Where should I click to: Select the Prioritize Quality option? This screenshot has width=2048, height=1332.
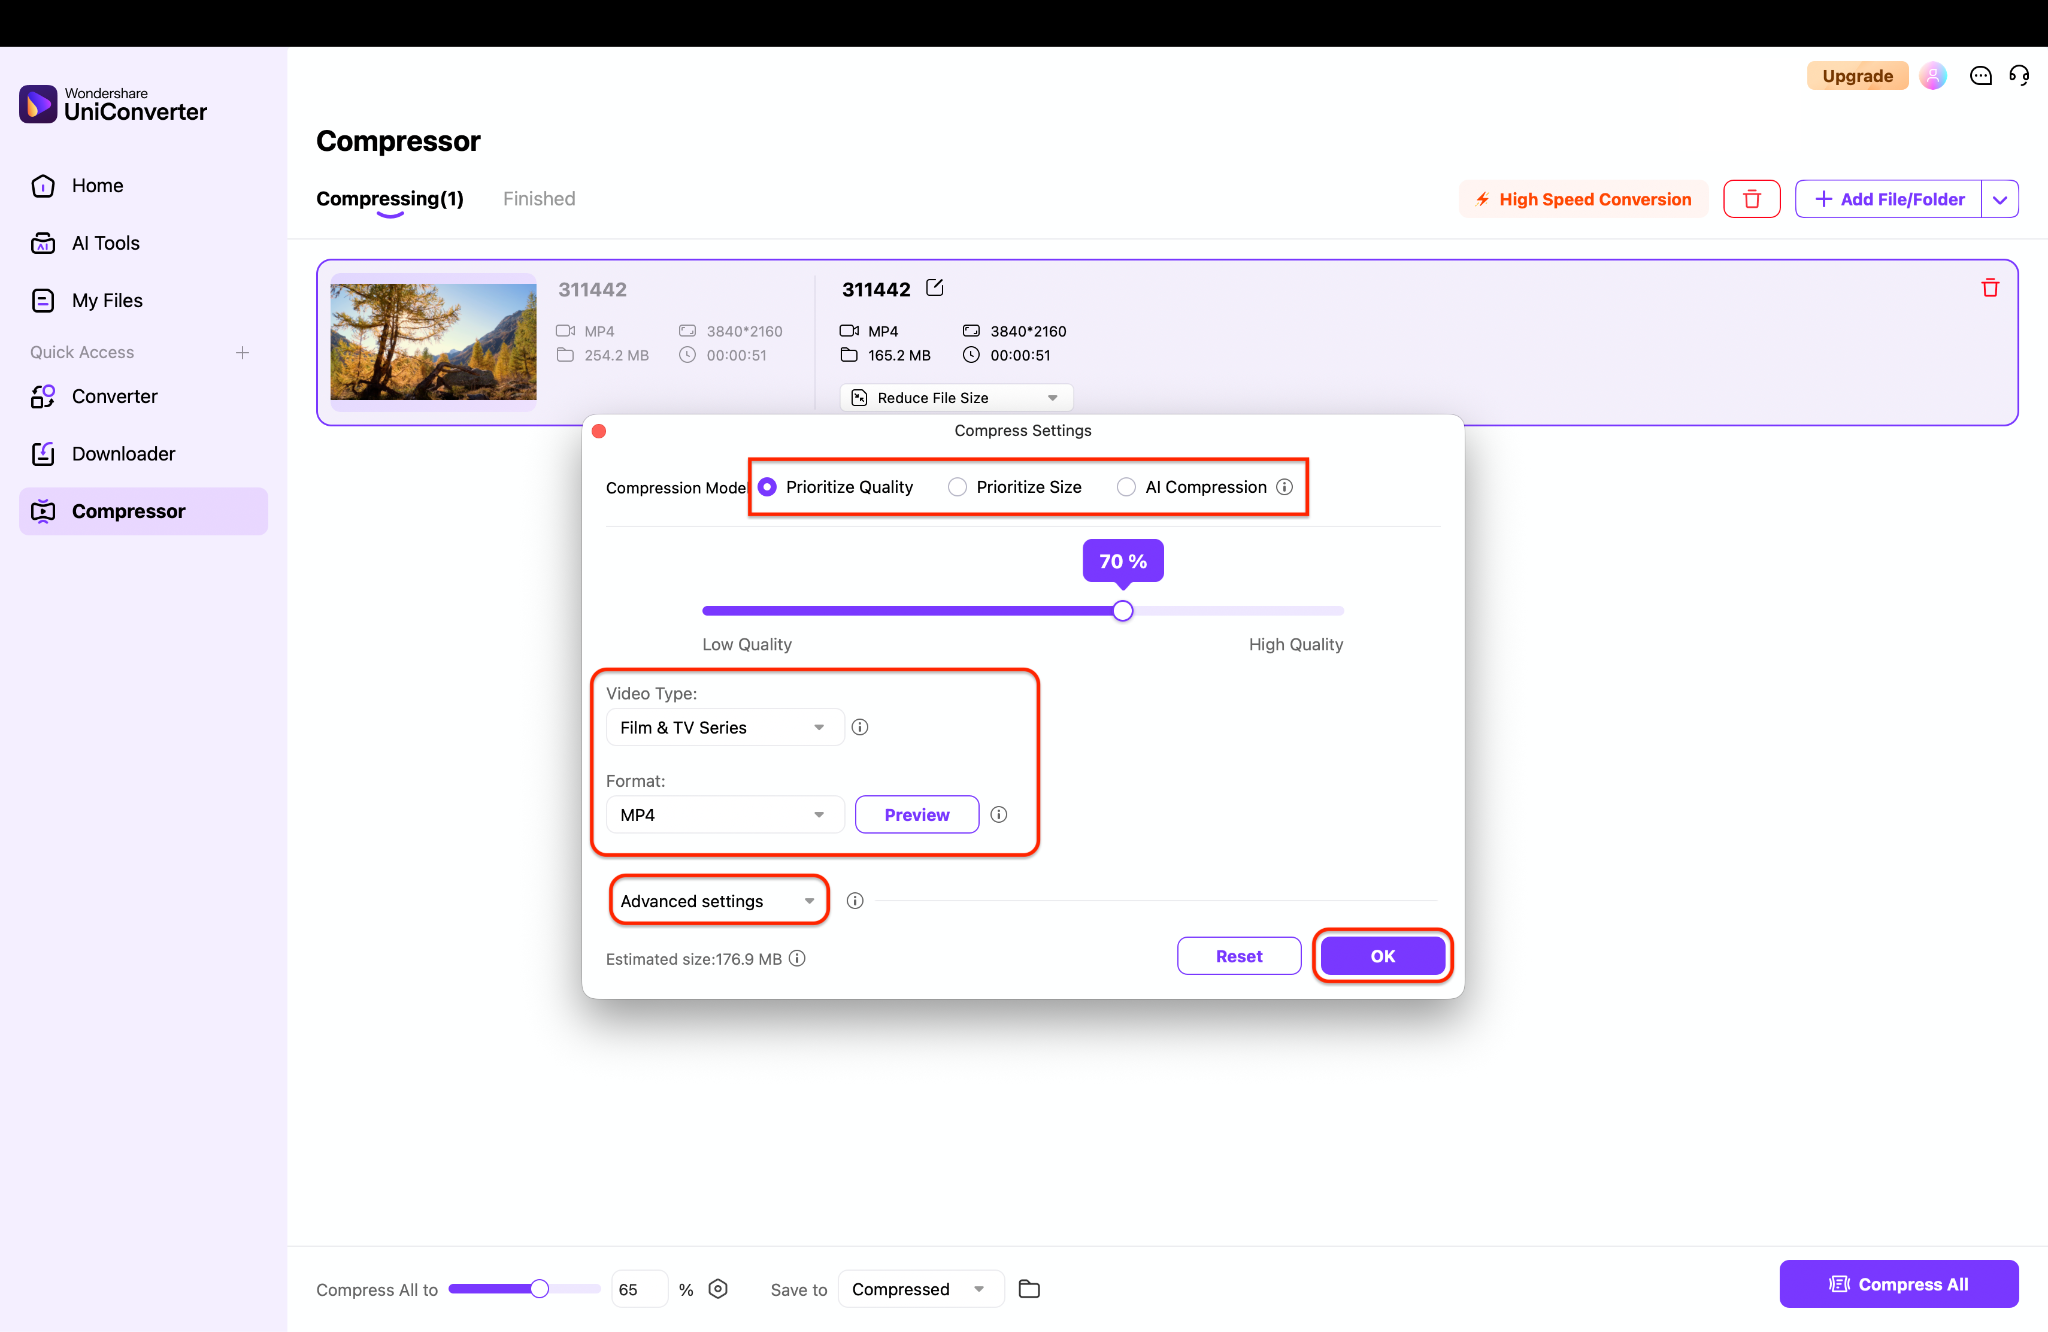767,487
